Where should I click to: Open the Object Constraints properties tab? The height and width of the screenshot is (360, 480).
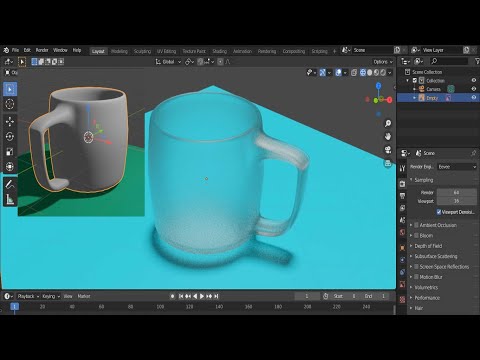click(x=402, y=272)
